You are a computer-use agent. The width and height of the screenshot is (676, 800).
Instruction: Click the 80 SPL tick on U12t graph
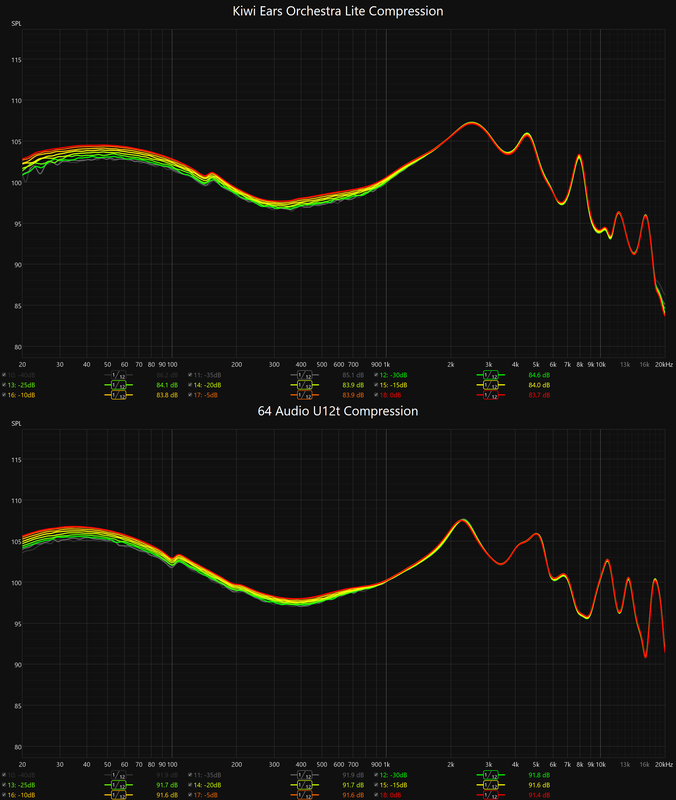pos(18,747)
